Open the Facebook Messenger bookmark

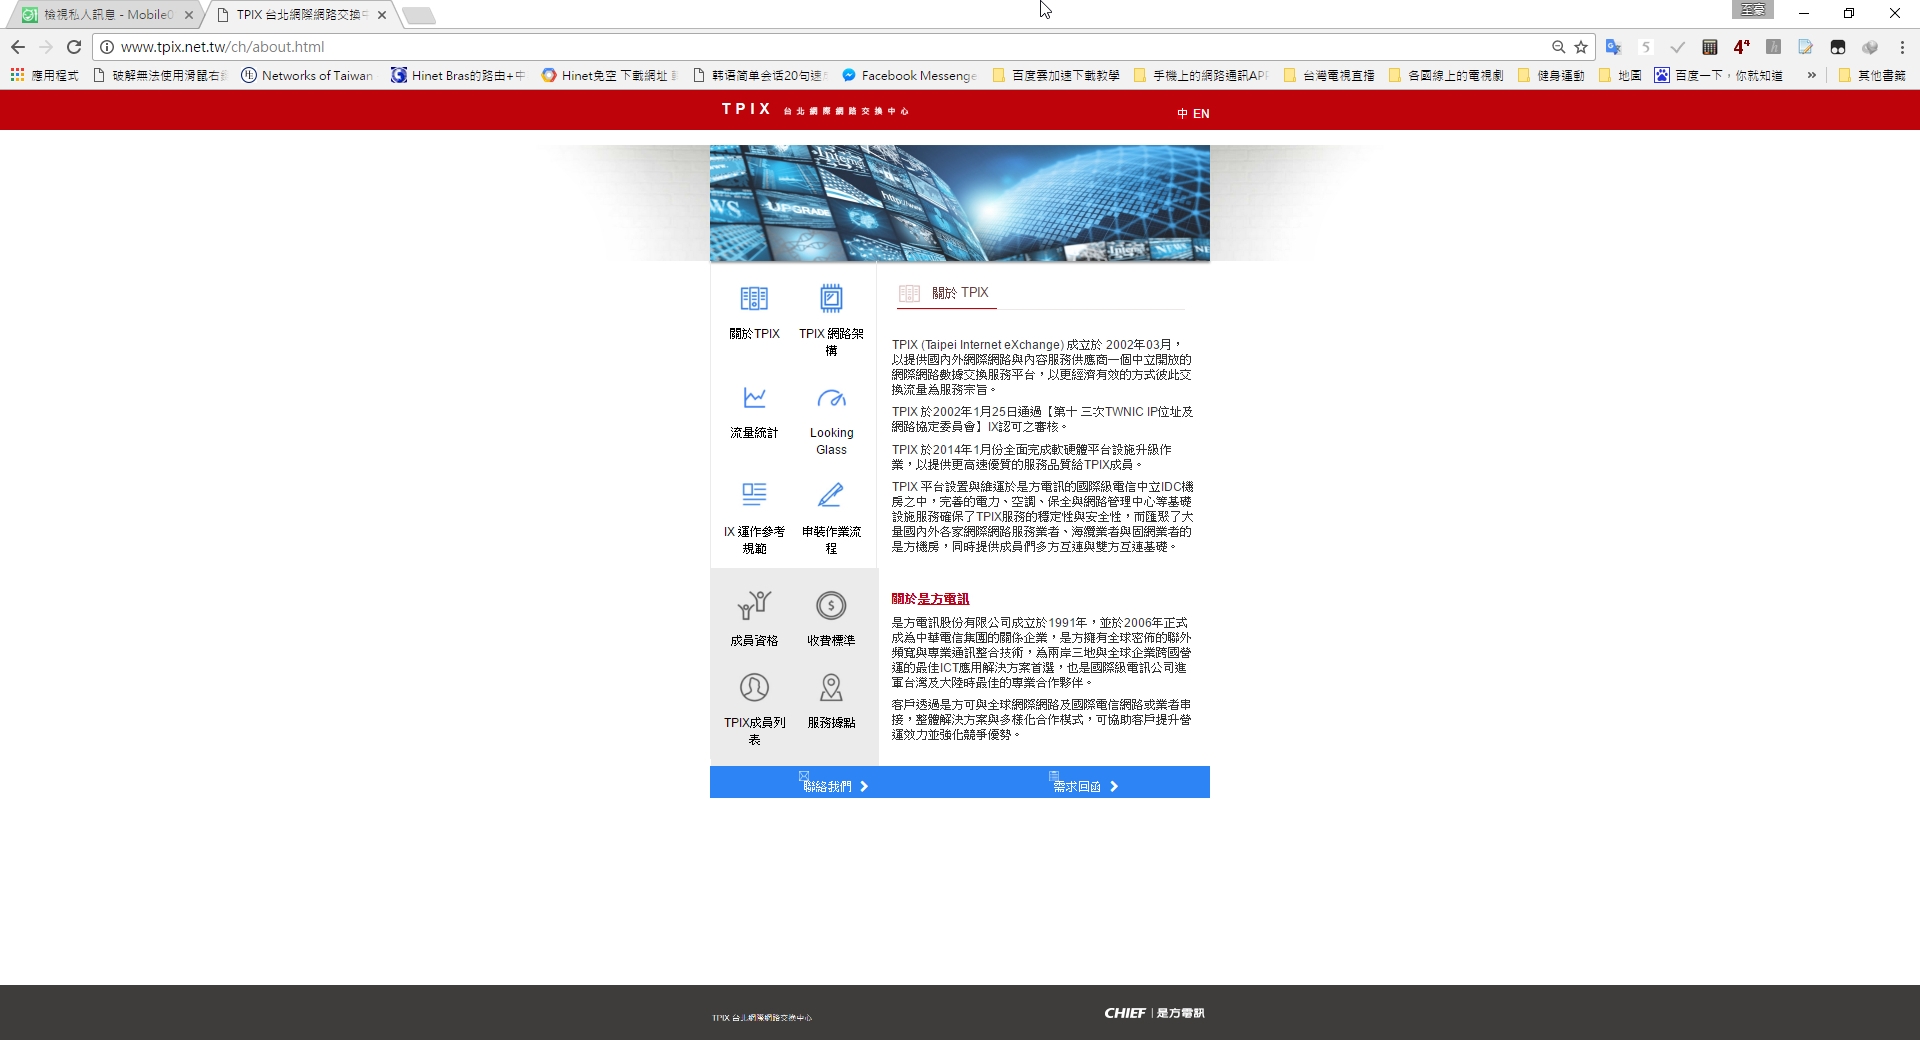click(x=910, y=75)
